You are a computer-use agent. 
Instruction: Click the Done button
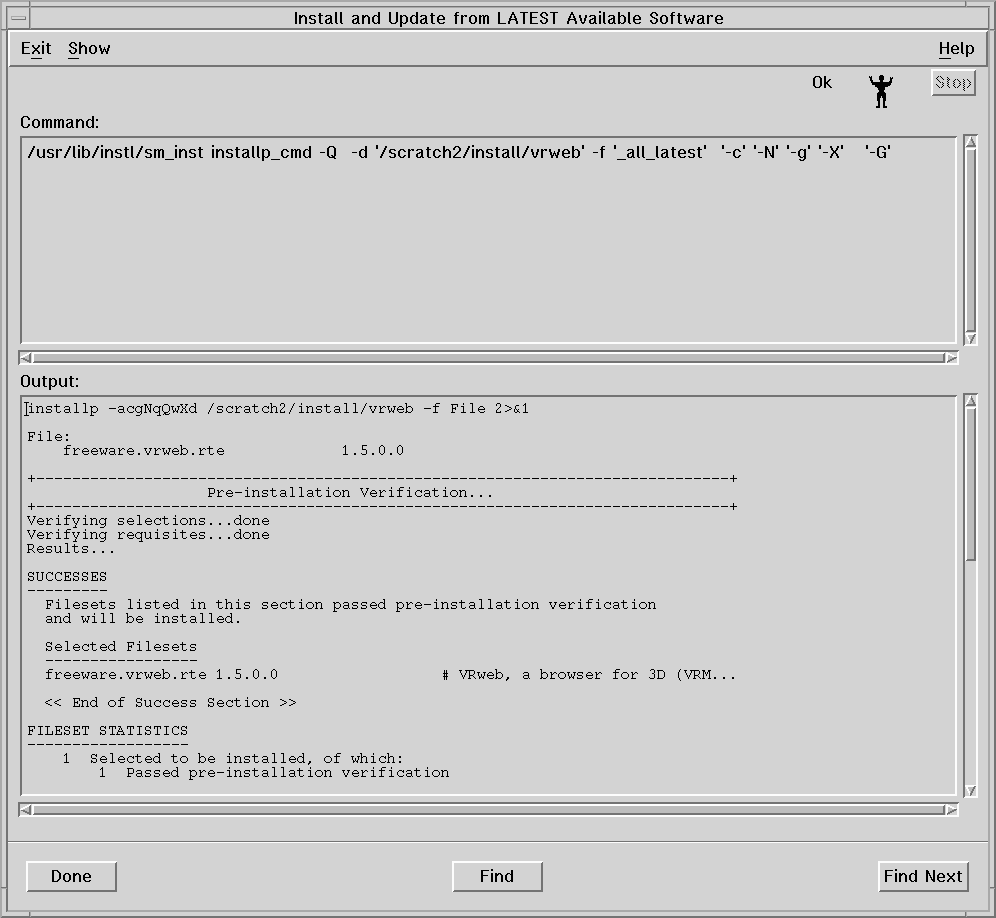71,876
